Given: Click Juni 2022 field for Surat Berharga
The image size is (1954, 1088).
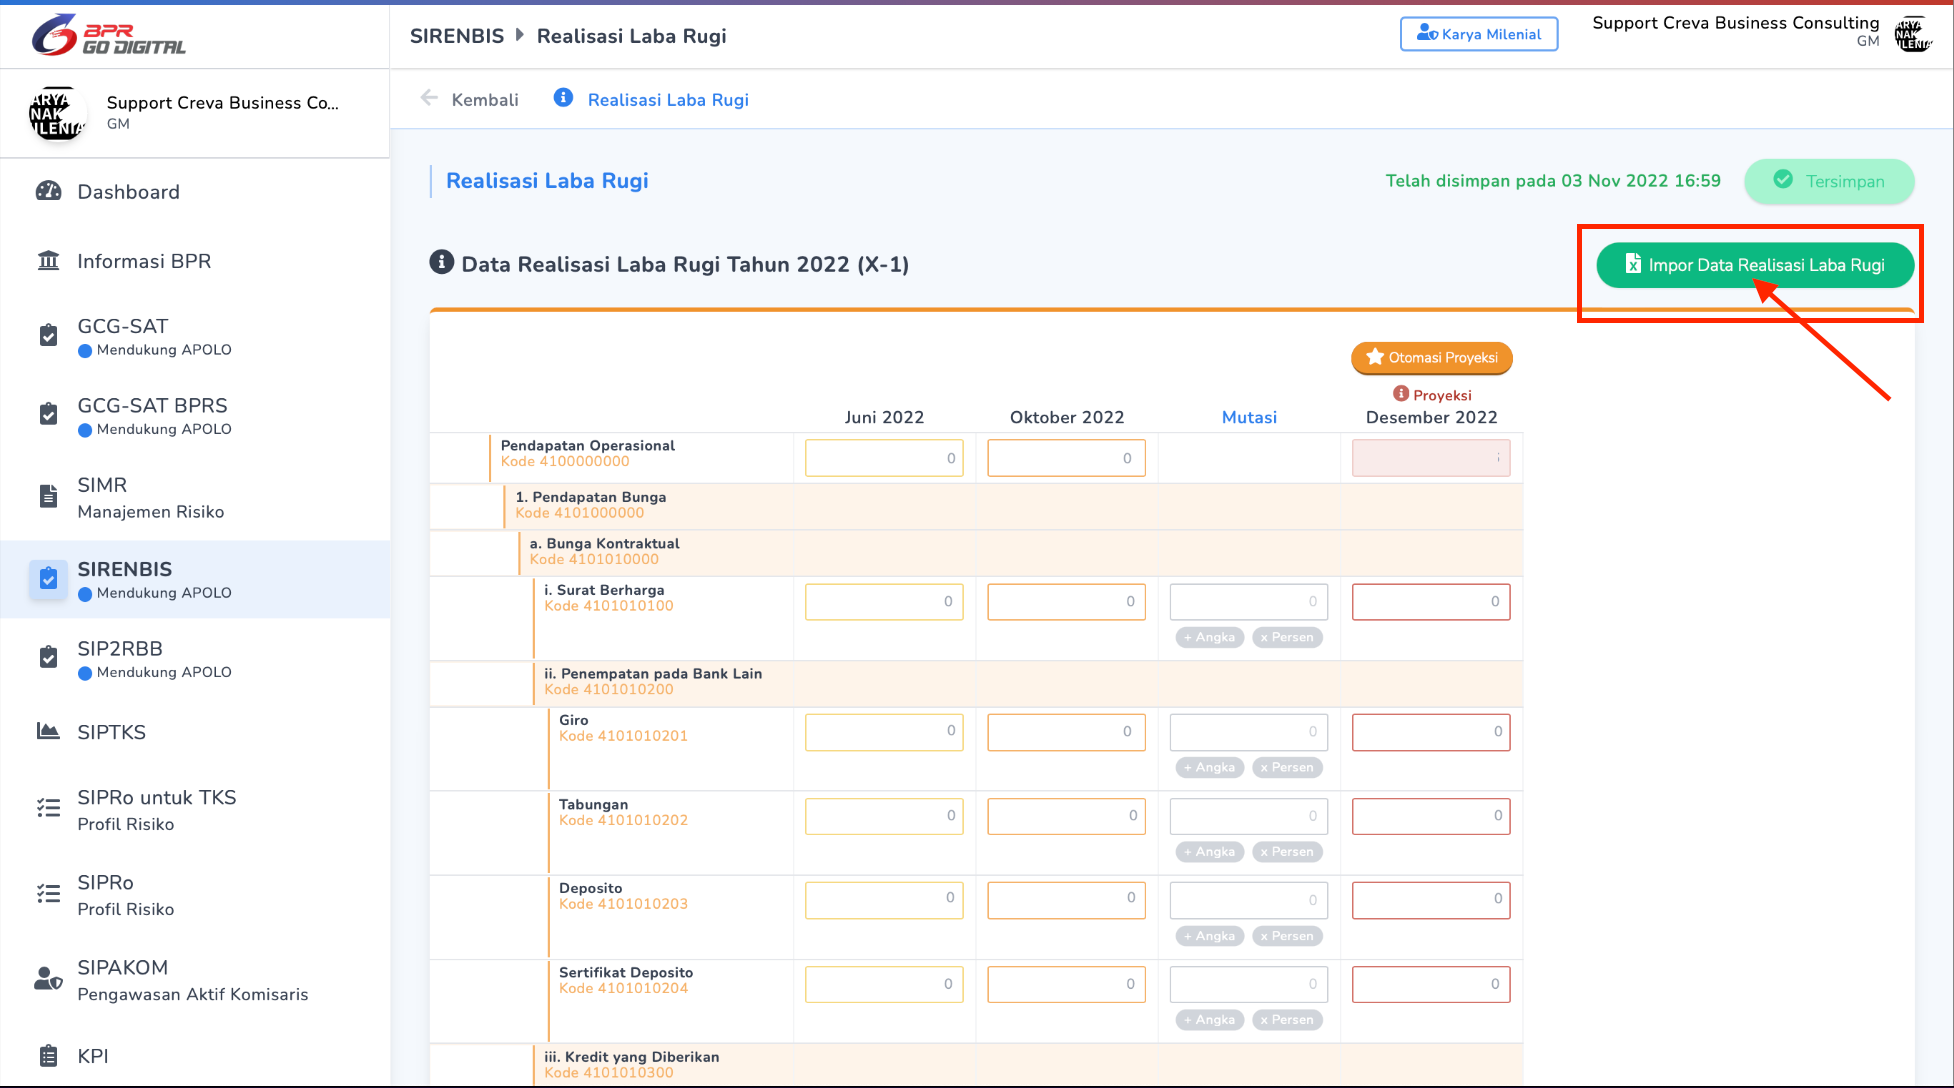Looking at the screenshot, I should 884,601.
